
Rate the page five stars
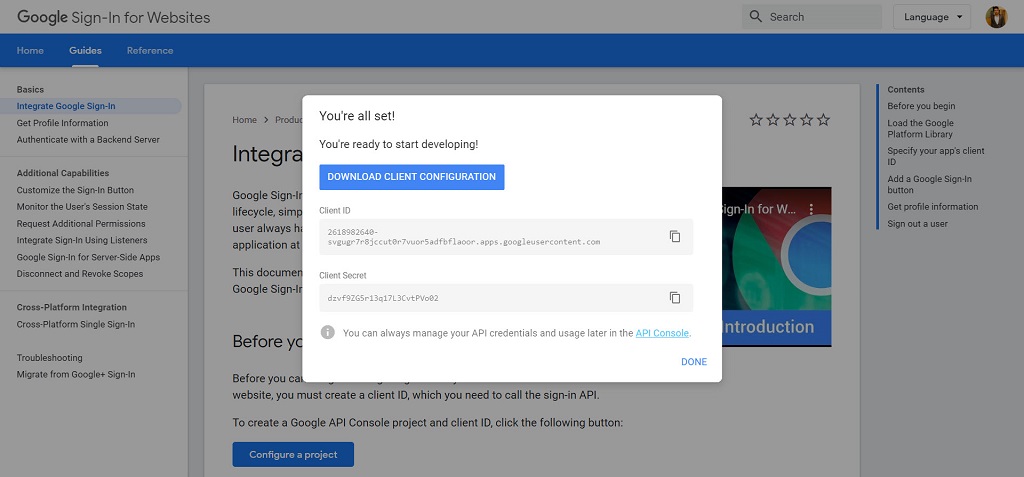(823, 120)
